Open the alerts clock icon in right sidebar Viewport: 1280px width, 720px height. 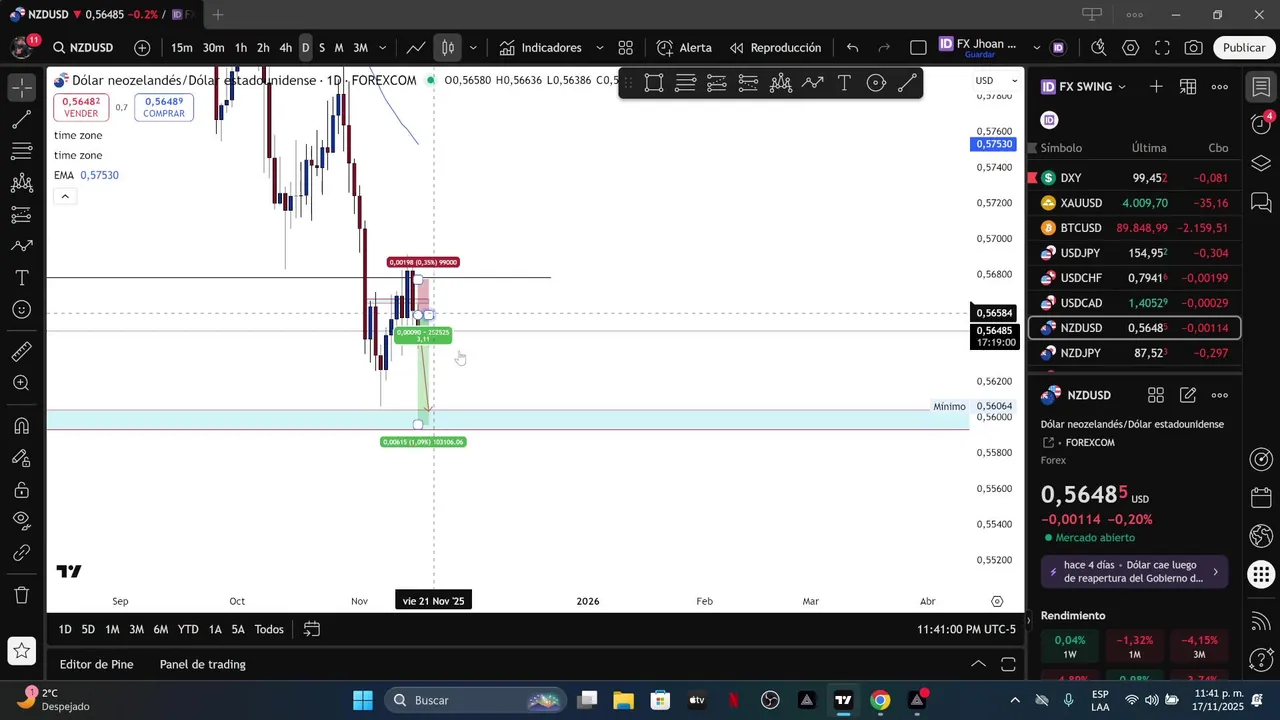click(x=1261, y=124)
